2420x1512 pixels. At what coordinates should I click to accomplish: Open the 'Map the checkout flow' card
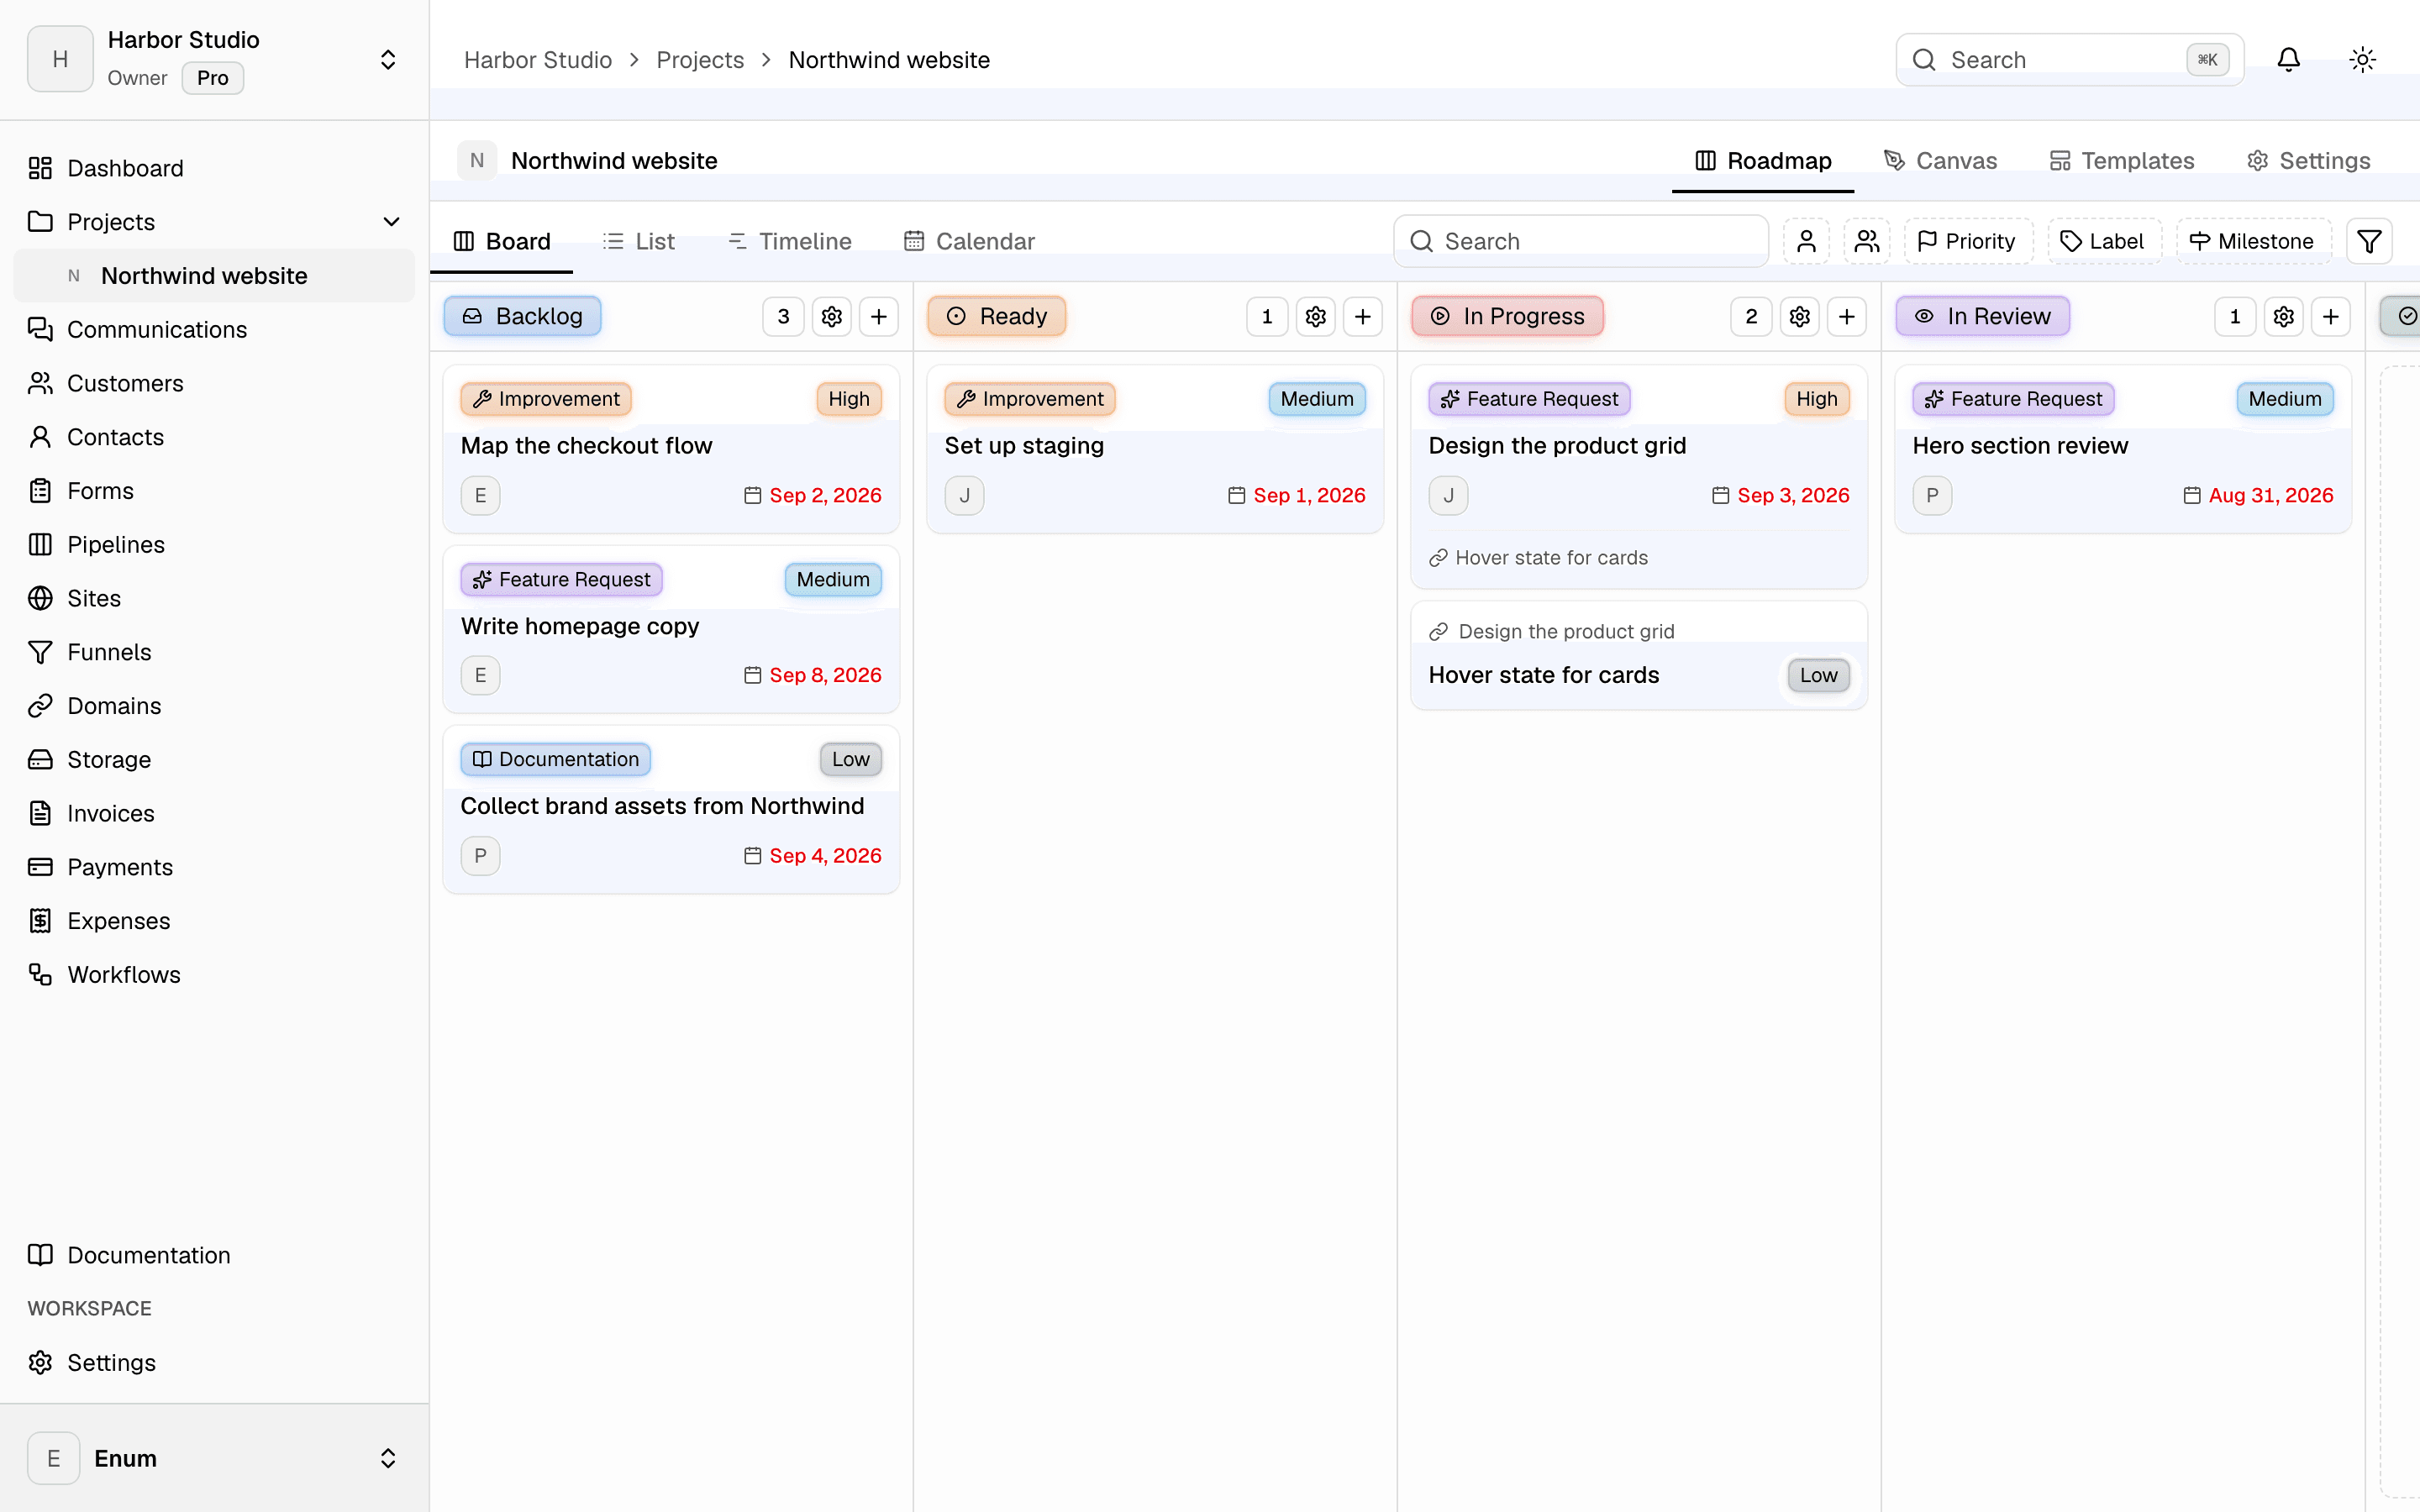coord(671,448)
